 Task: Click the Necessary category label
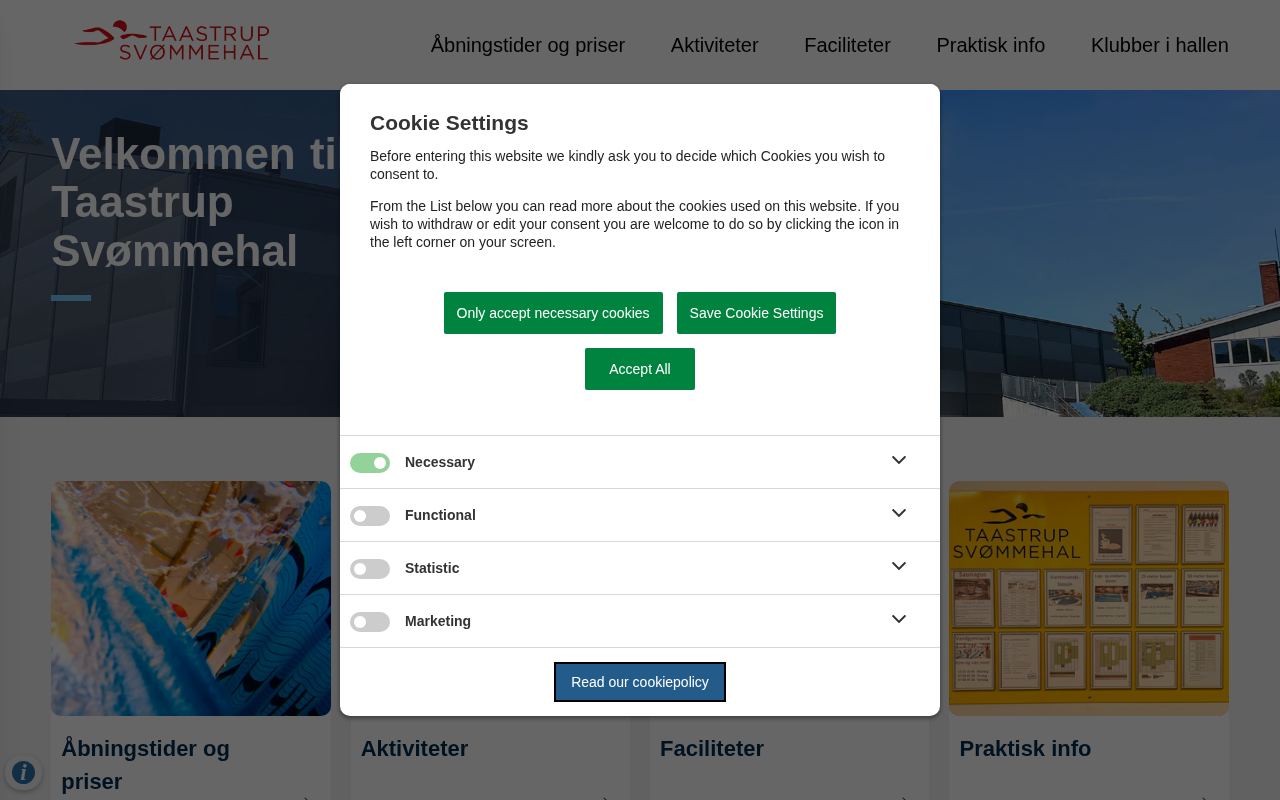pyautogui.click(x=440, y=462)
